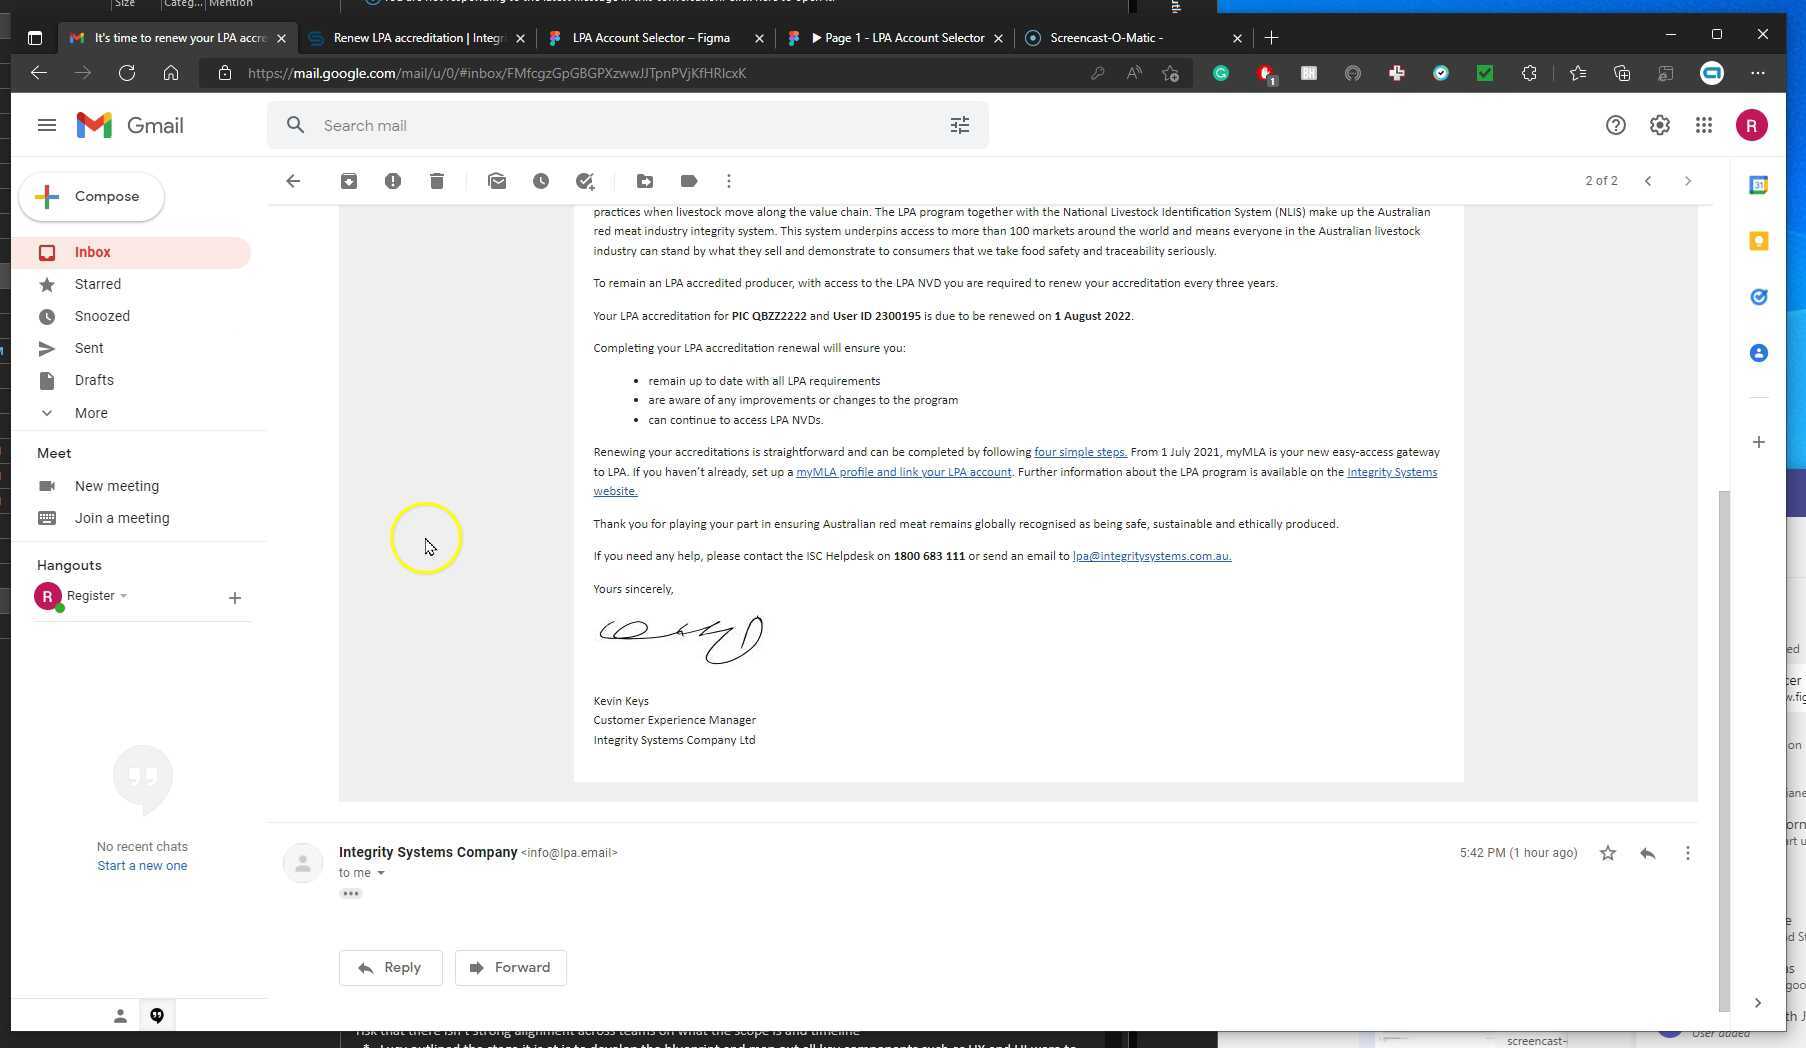This screenshot has width=1806, height=1048.
Task: Delete the current email
Action: [437, 181]
